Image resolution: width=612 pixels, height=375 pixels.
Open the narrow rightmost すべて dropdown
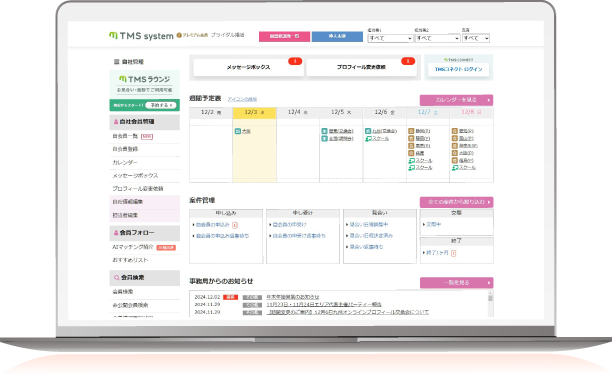[x=476, y=38]
